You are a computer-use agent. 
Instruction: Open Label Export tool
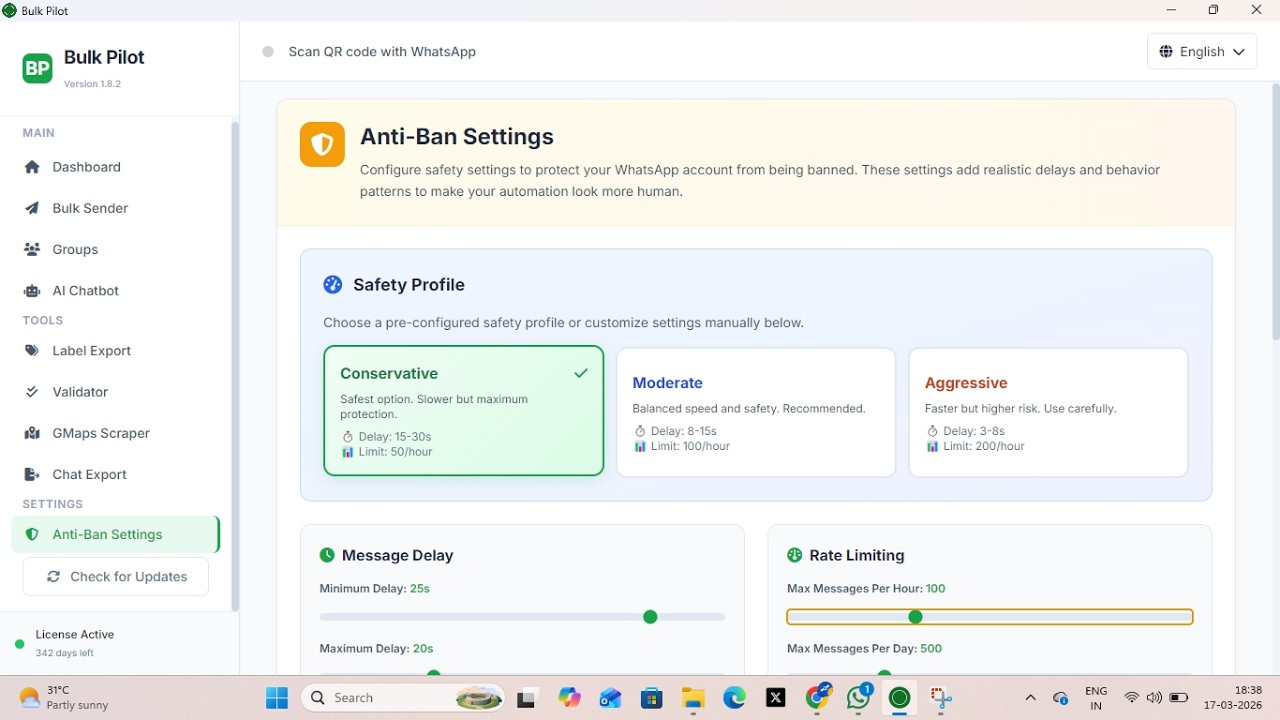[x=116, y=351]
